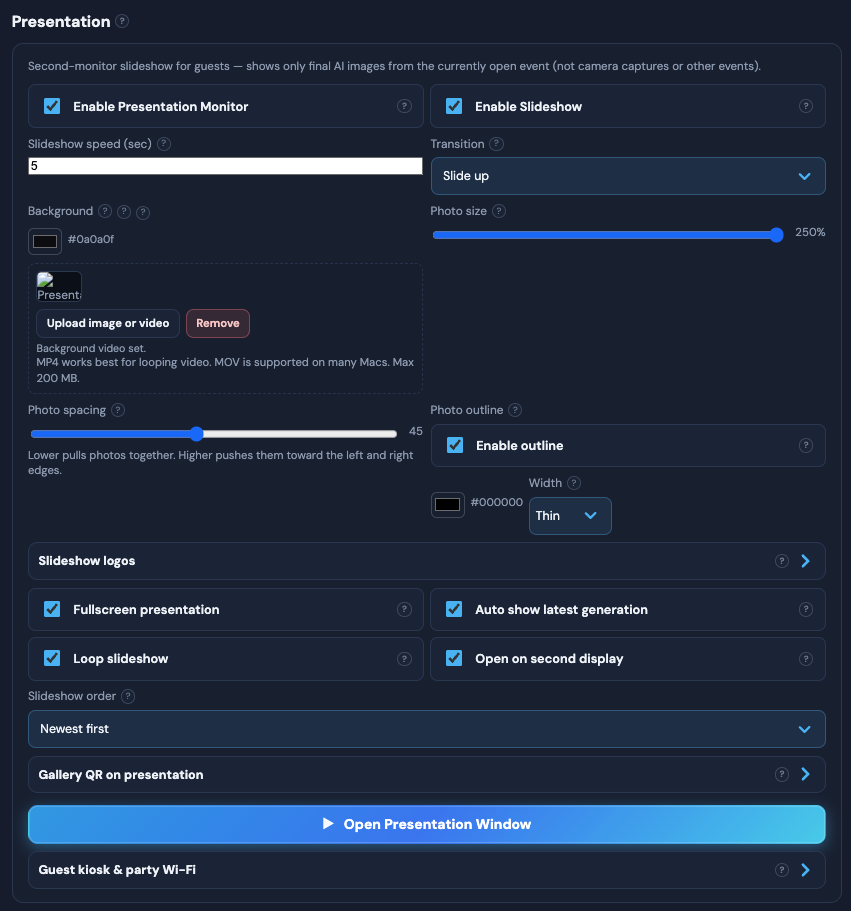Open the outline Width dropdown set to Thin
Viewport: 851px width, 911px height.
tap(570, 516)
